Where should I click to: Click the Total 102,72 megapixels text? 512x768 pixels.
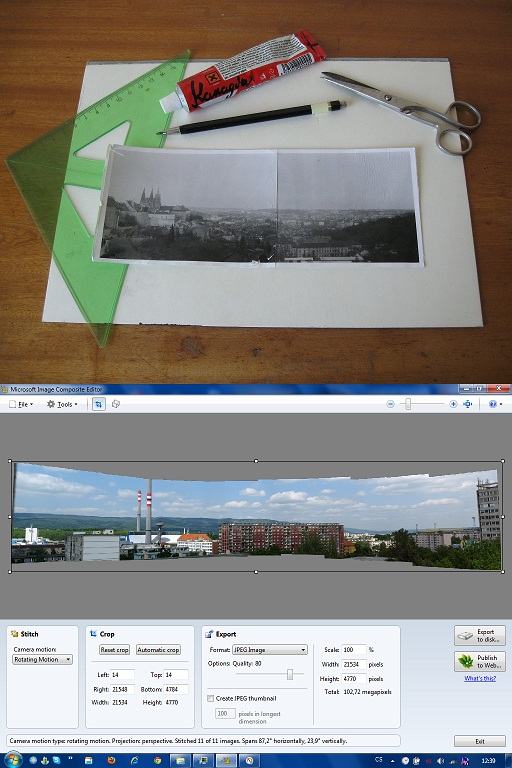point(358,692)
